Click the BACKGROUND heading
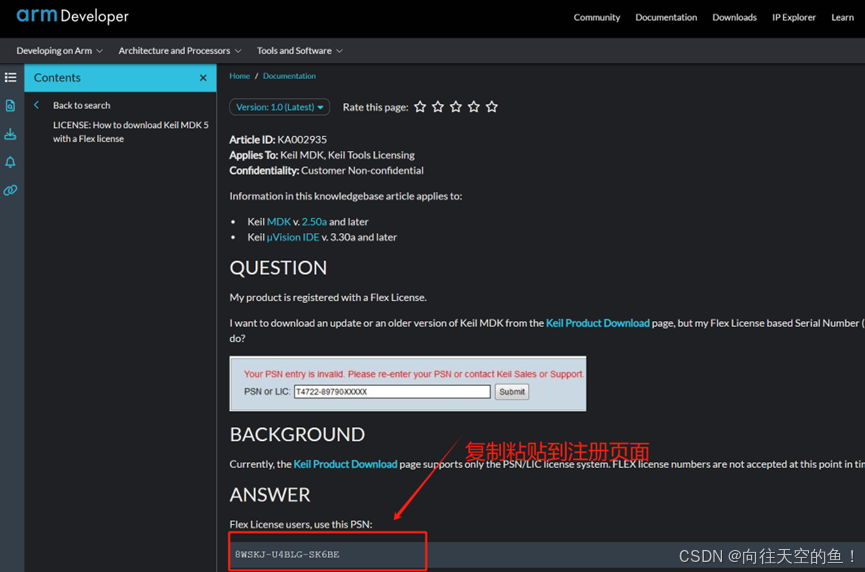865x572 pixels. (x=297, y=435)
